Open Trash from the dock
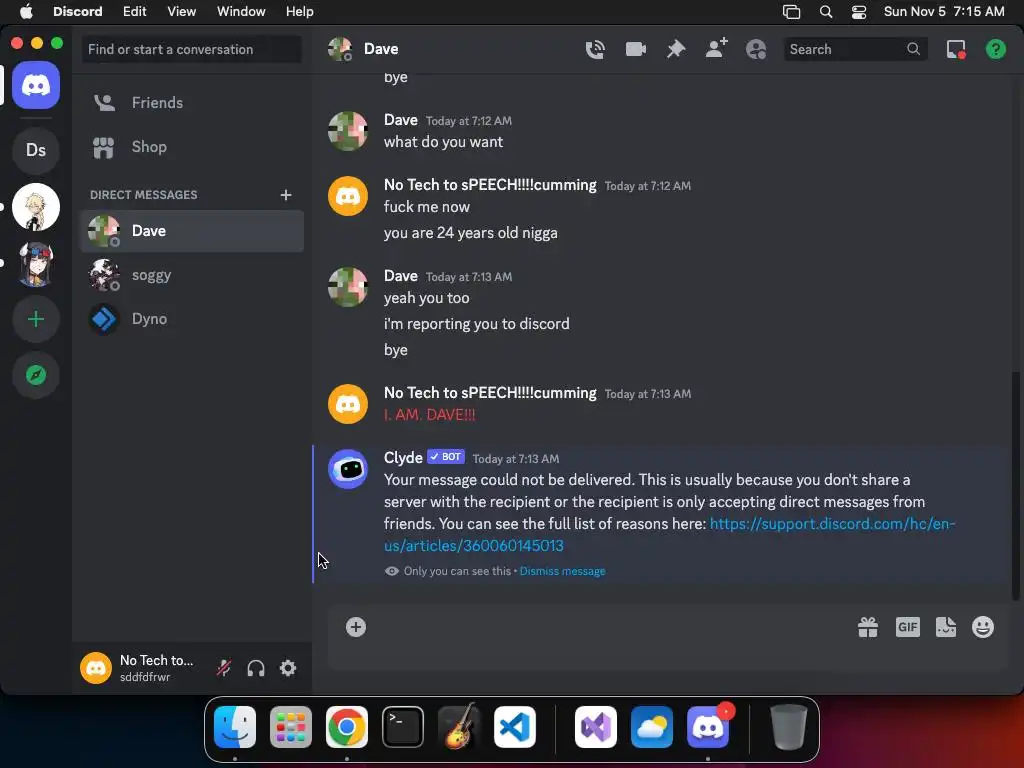This screenshot has height=768, width=1024. coord(789,727)
